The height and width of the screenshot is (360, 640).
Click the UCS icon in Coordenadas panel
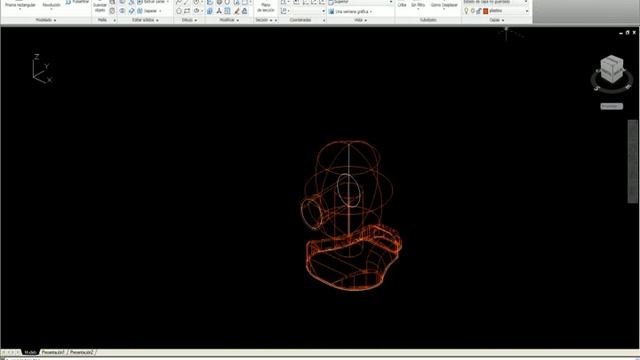tap(284, 11)
